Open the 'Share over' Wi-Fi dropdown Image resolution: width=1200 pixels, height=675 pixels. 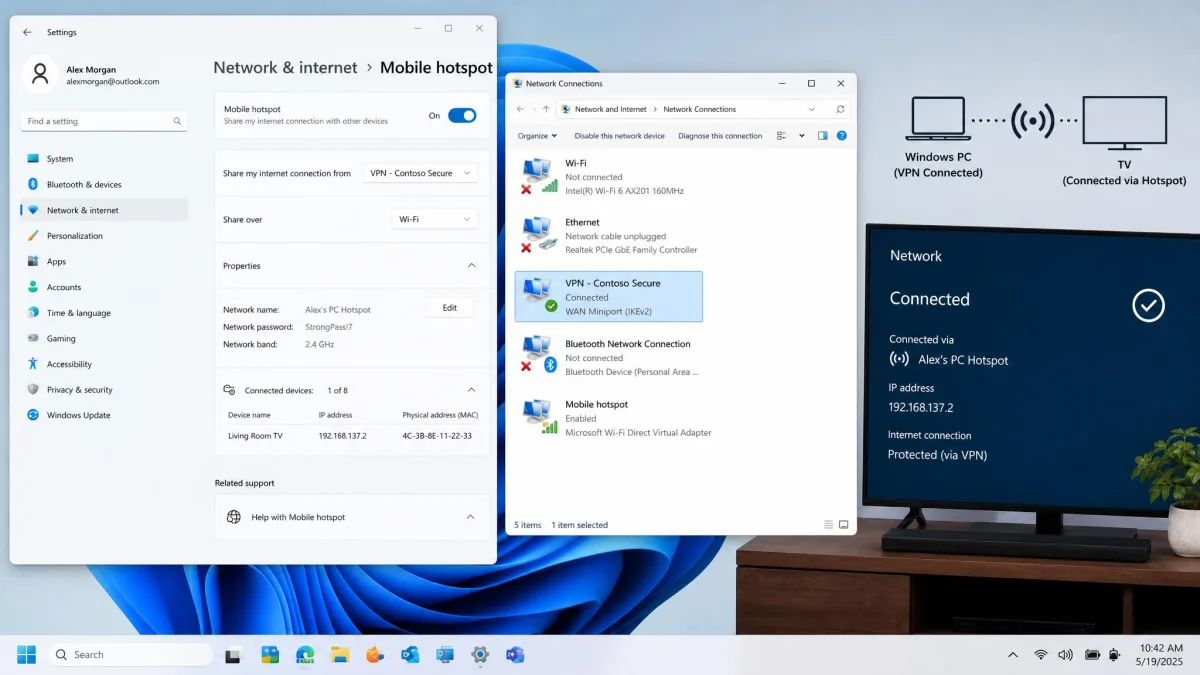[435, 219]
